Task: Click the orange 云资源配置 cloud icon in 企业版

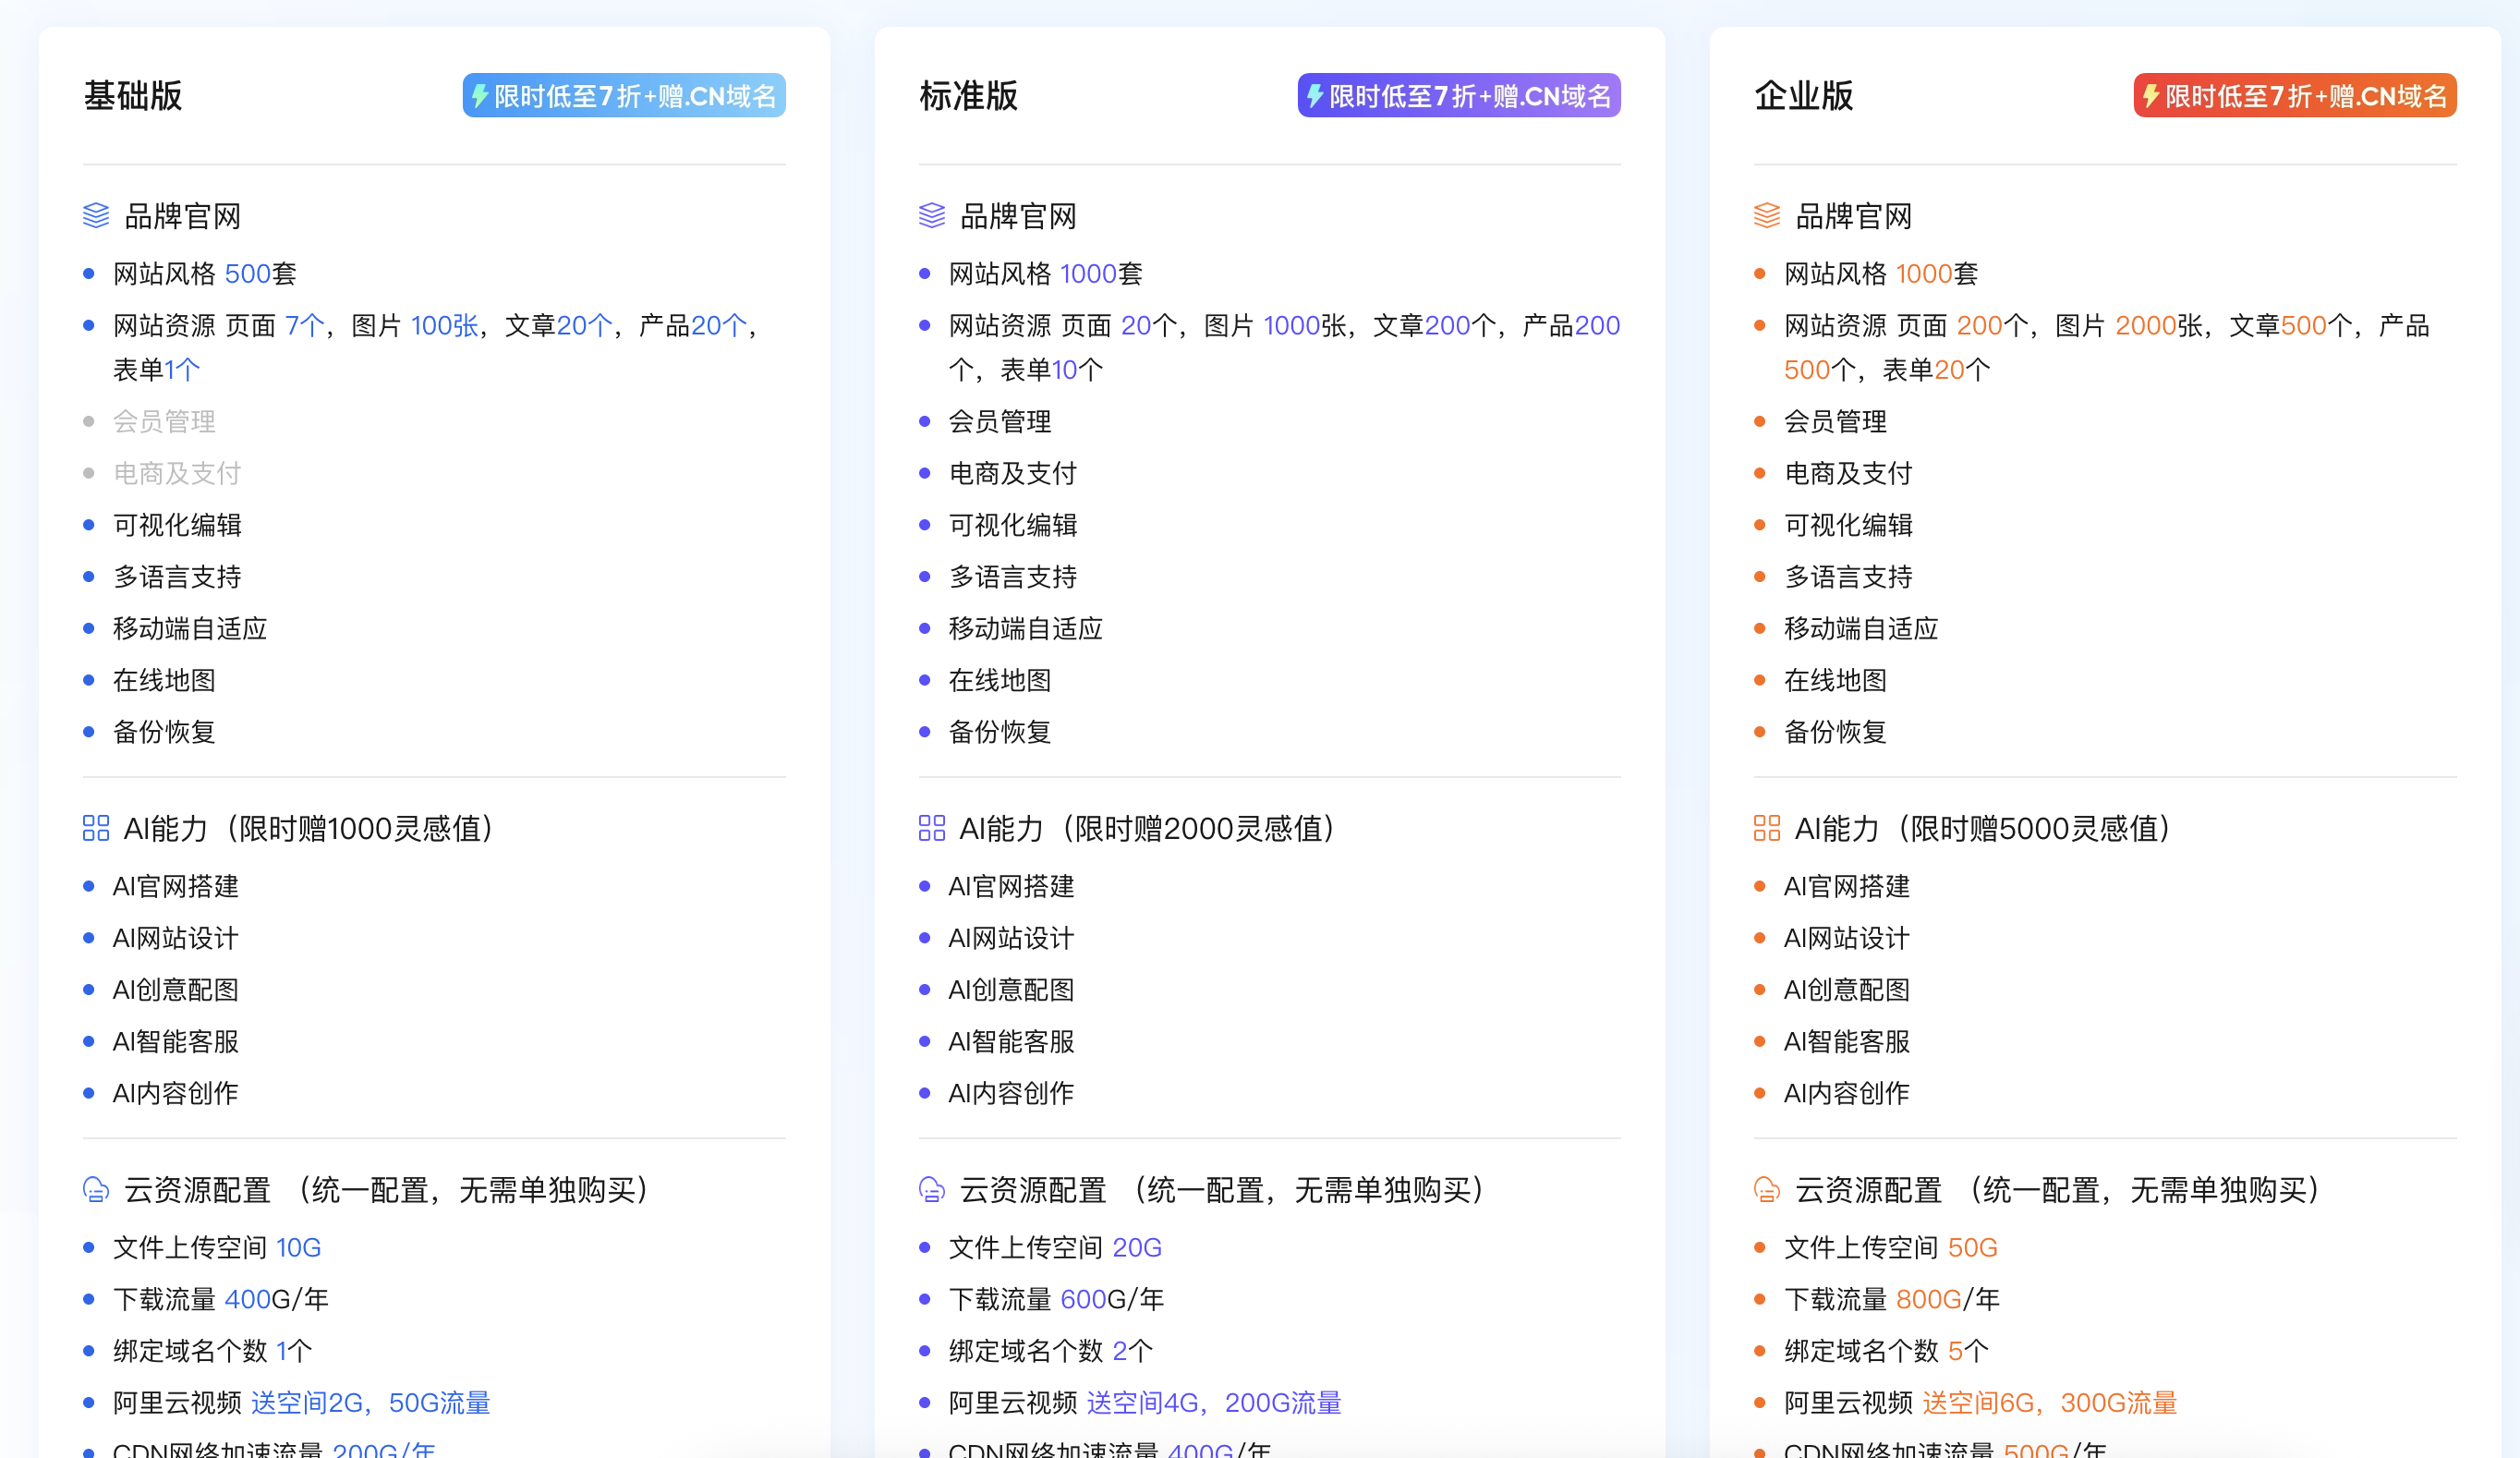Action: tap(1766, 1190)
